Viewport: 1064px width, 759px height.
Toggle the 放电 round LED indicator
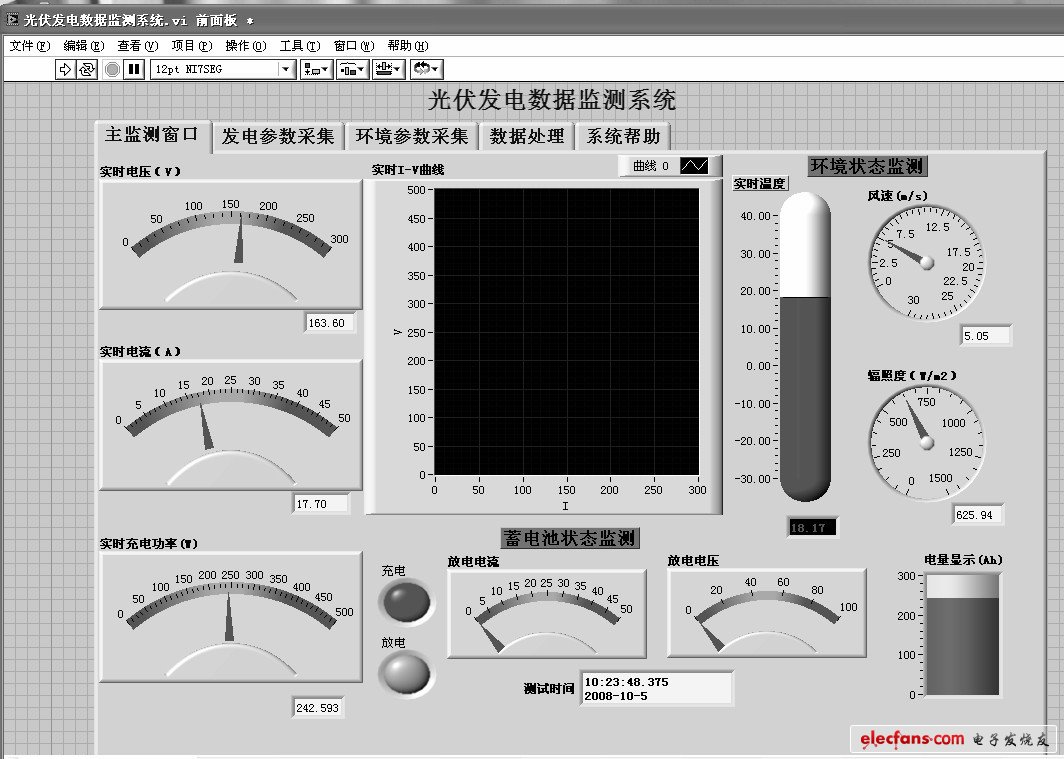point(406,672)
